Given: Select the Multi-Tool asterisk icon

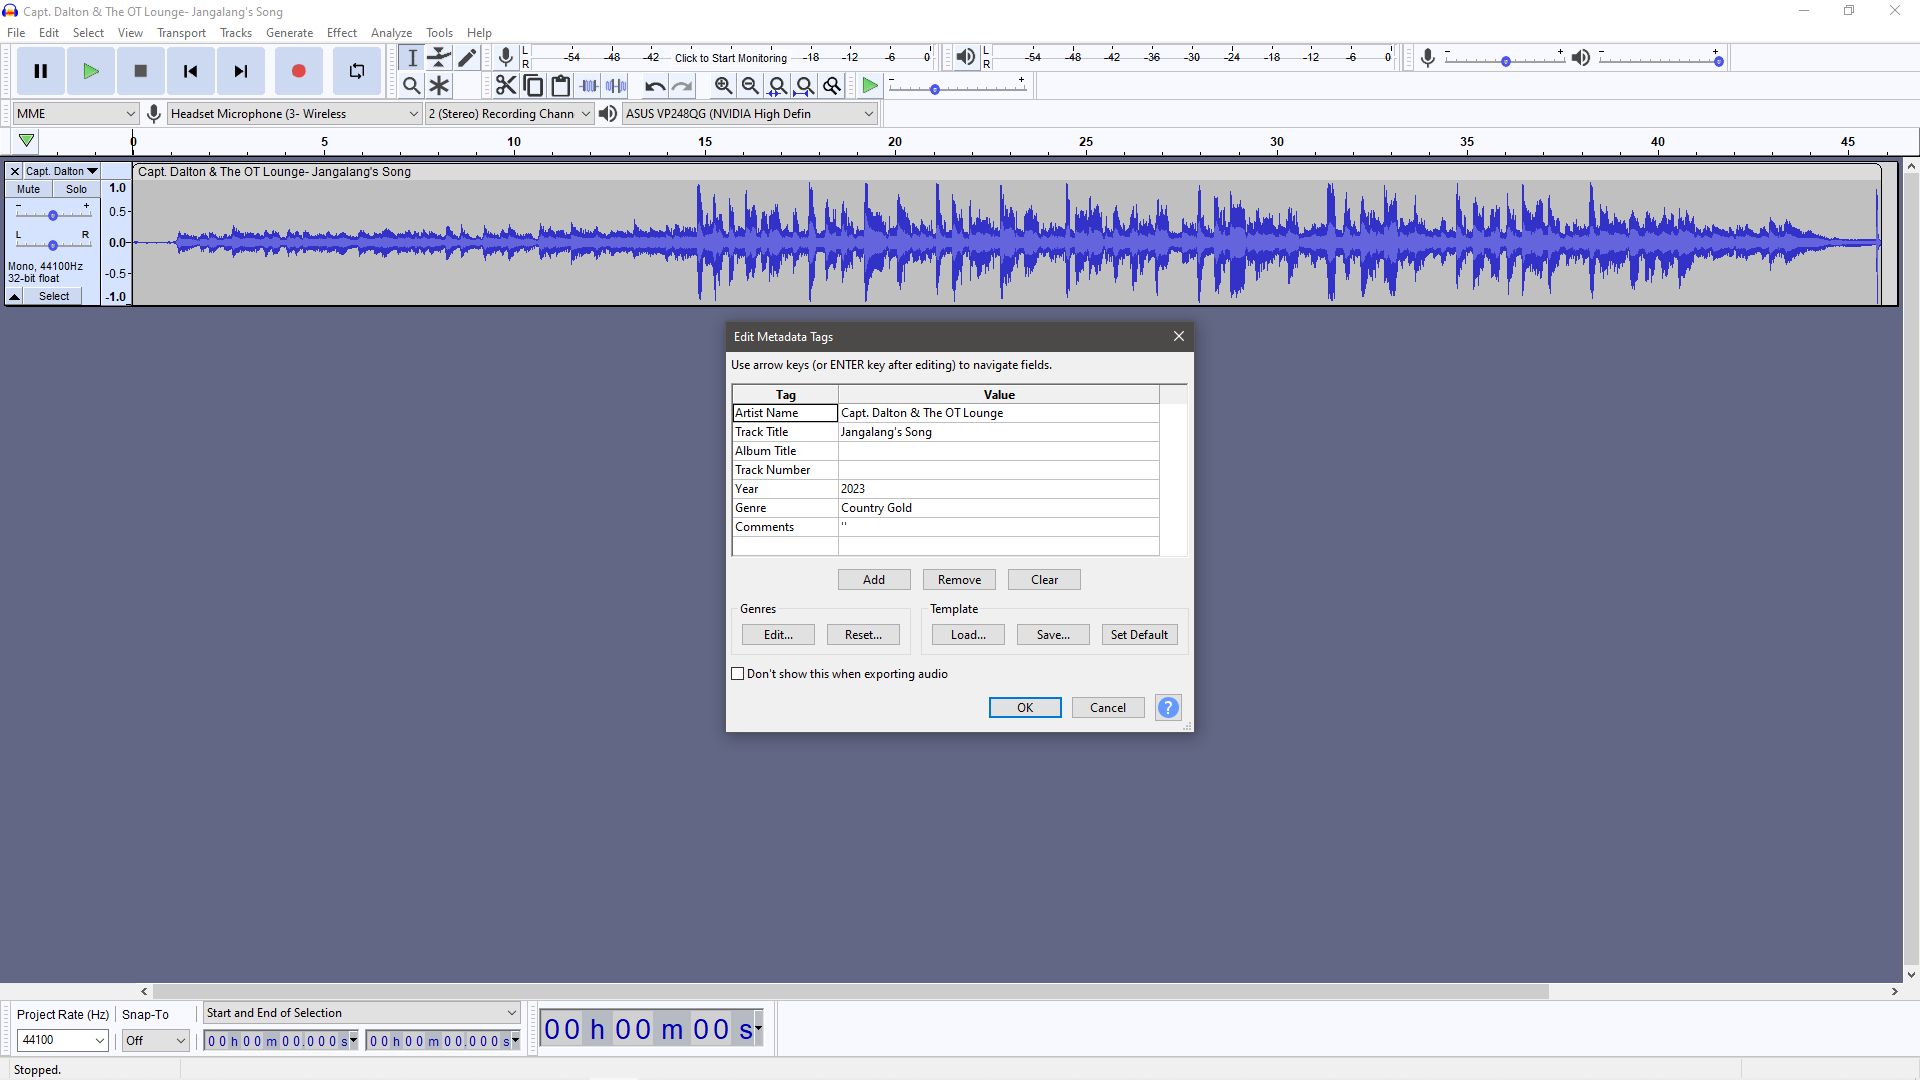Looking at the screenshot, I should [x=439, y=86].
